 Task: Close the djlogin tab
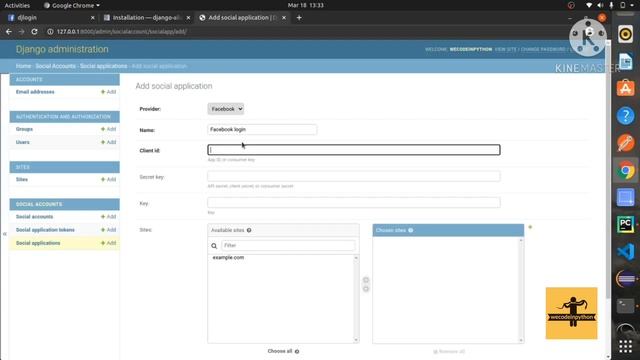tap(93, 18)
